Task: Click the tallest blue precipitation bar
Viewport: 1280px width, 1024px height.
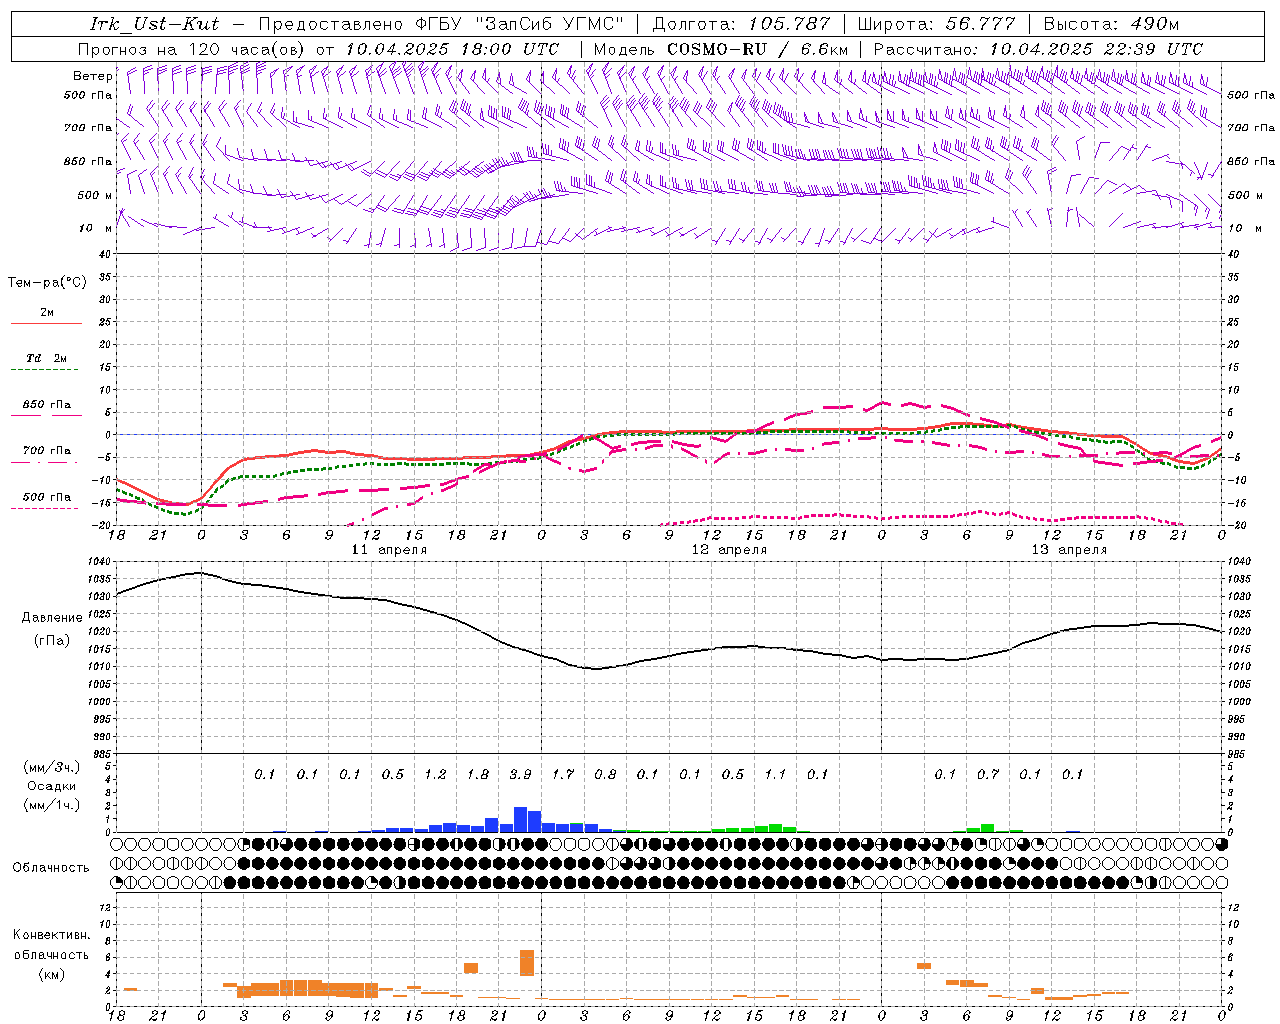Action: 520,819
